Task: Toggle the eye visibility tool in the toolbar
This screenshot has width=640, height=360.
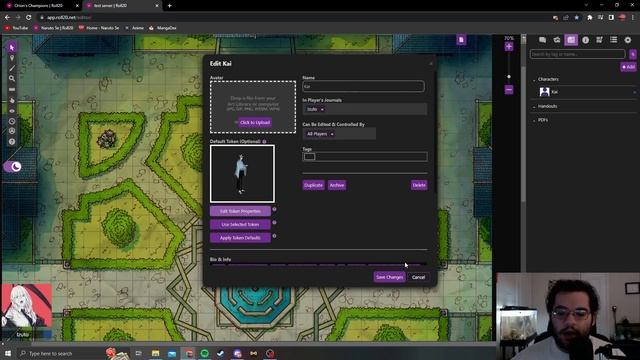Action: click(x=12, y=111)
